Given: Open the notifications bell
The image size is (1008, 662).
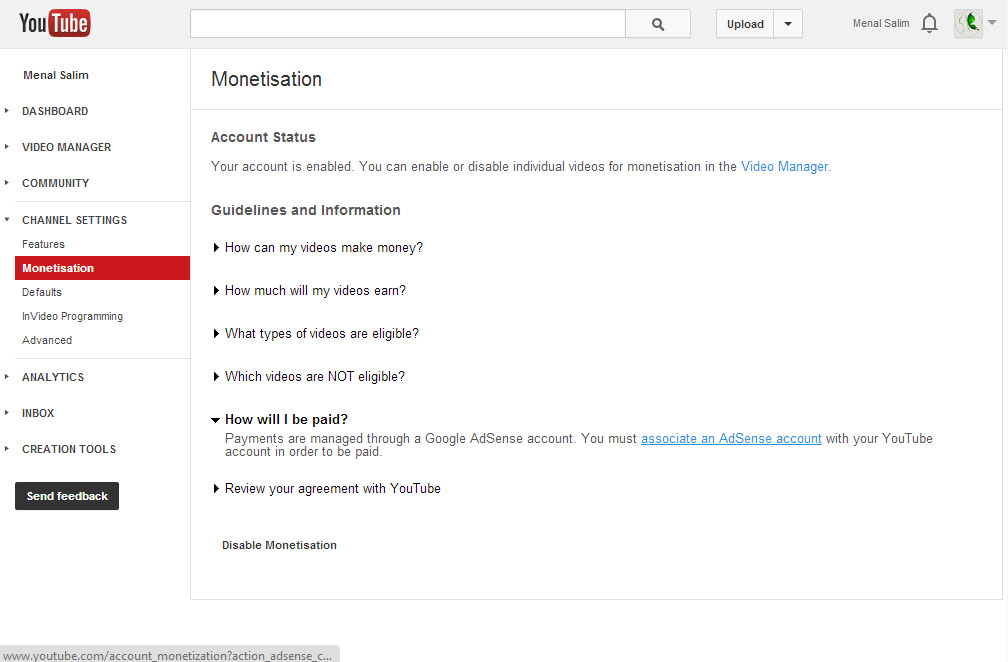Looking at the screenshot, I should [929, 24].
